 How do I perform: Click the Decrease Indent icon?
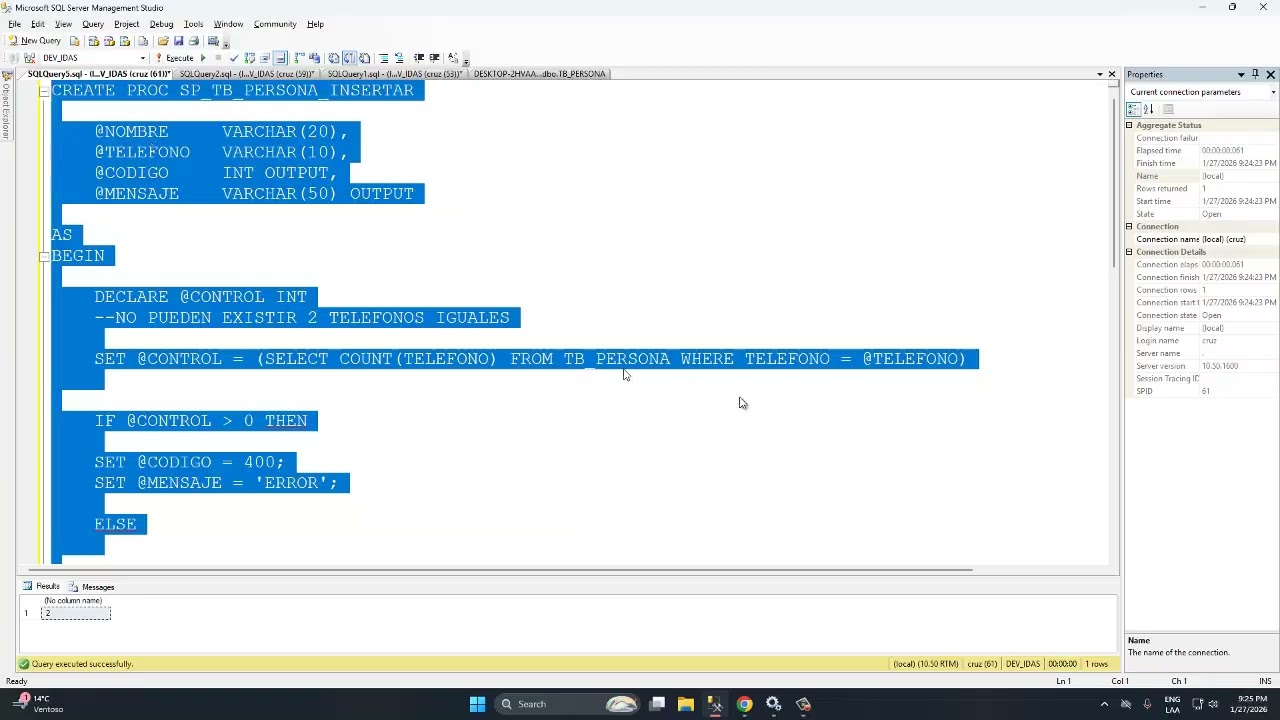419,58
